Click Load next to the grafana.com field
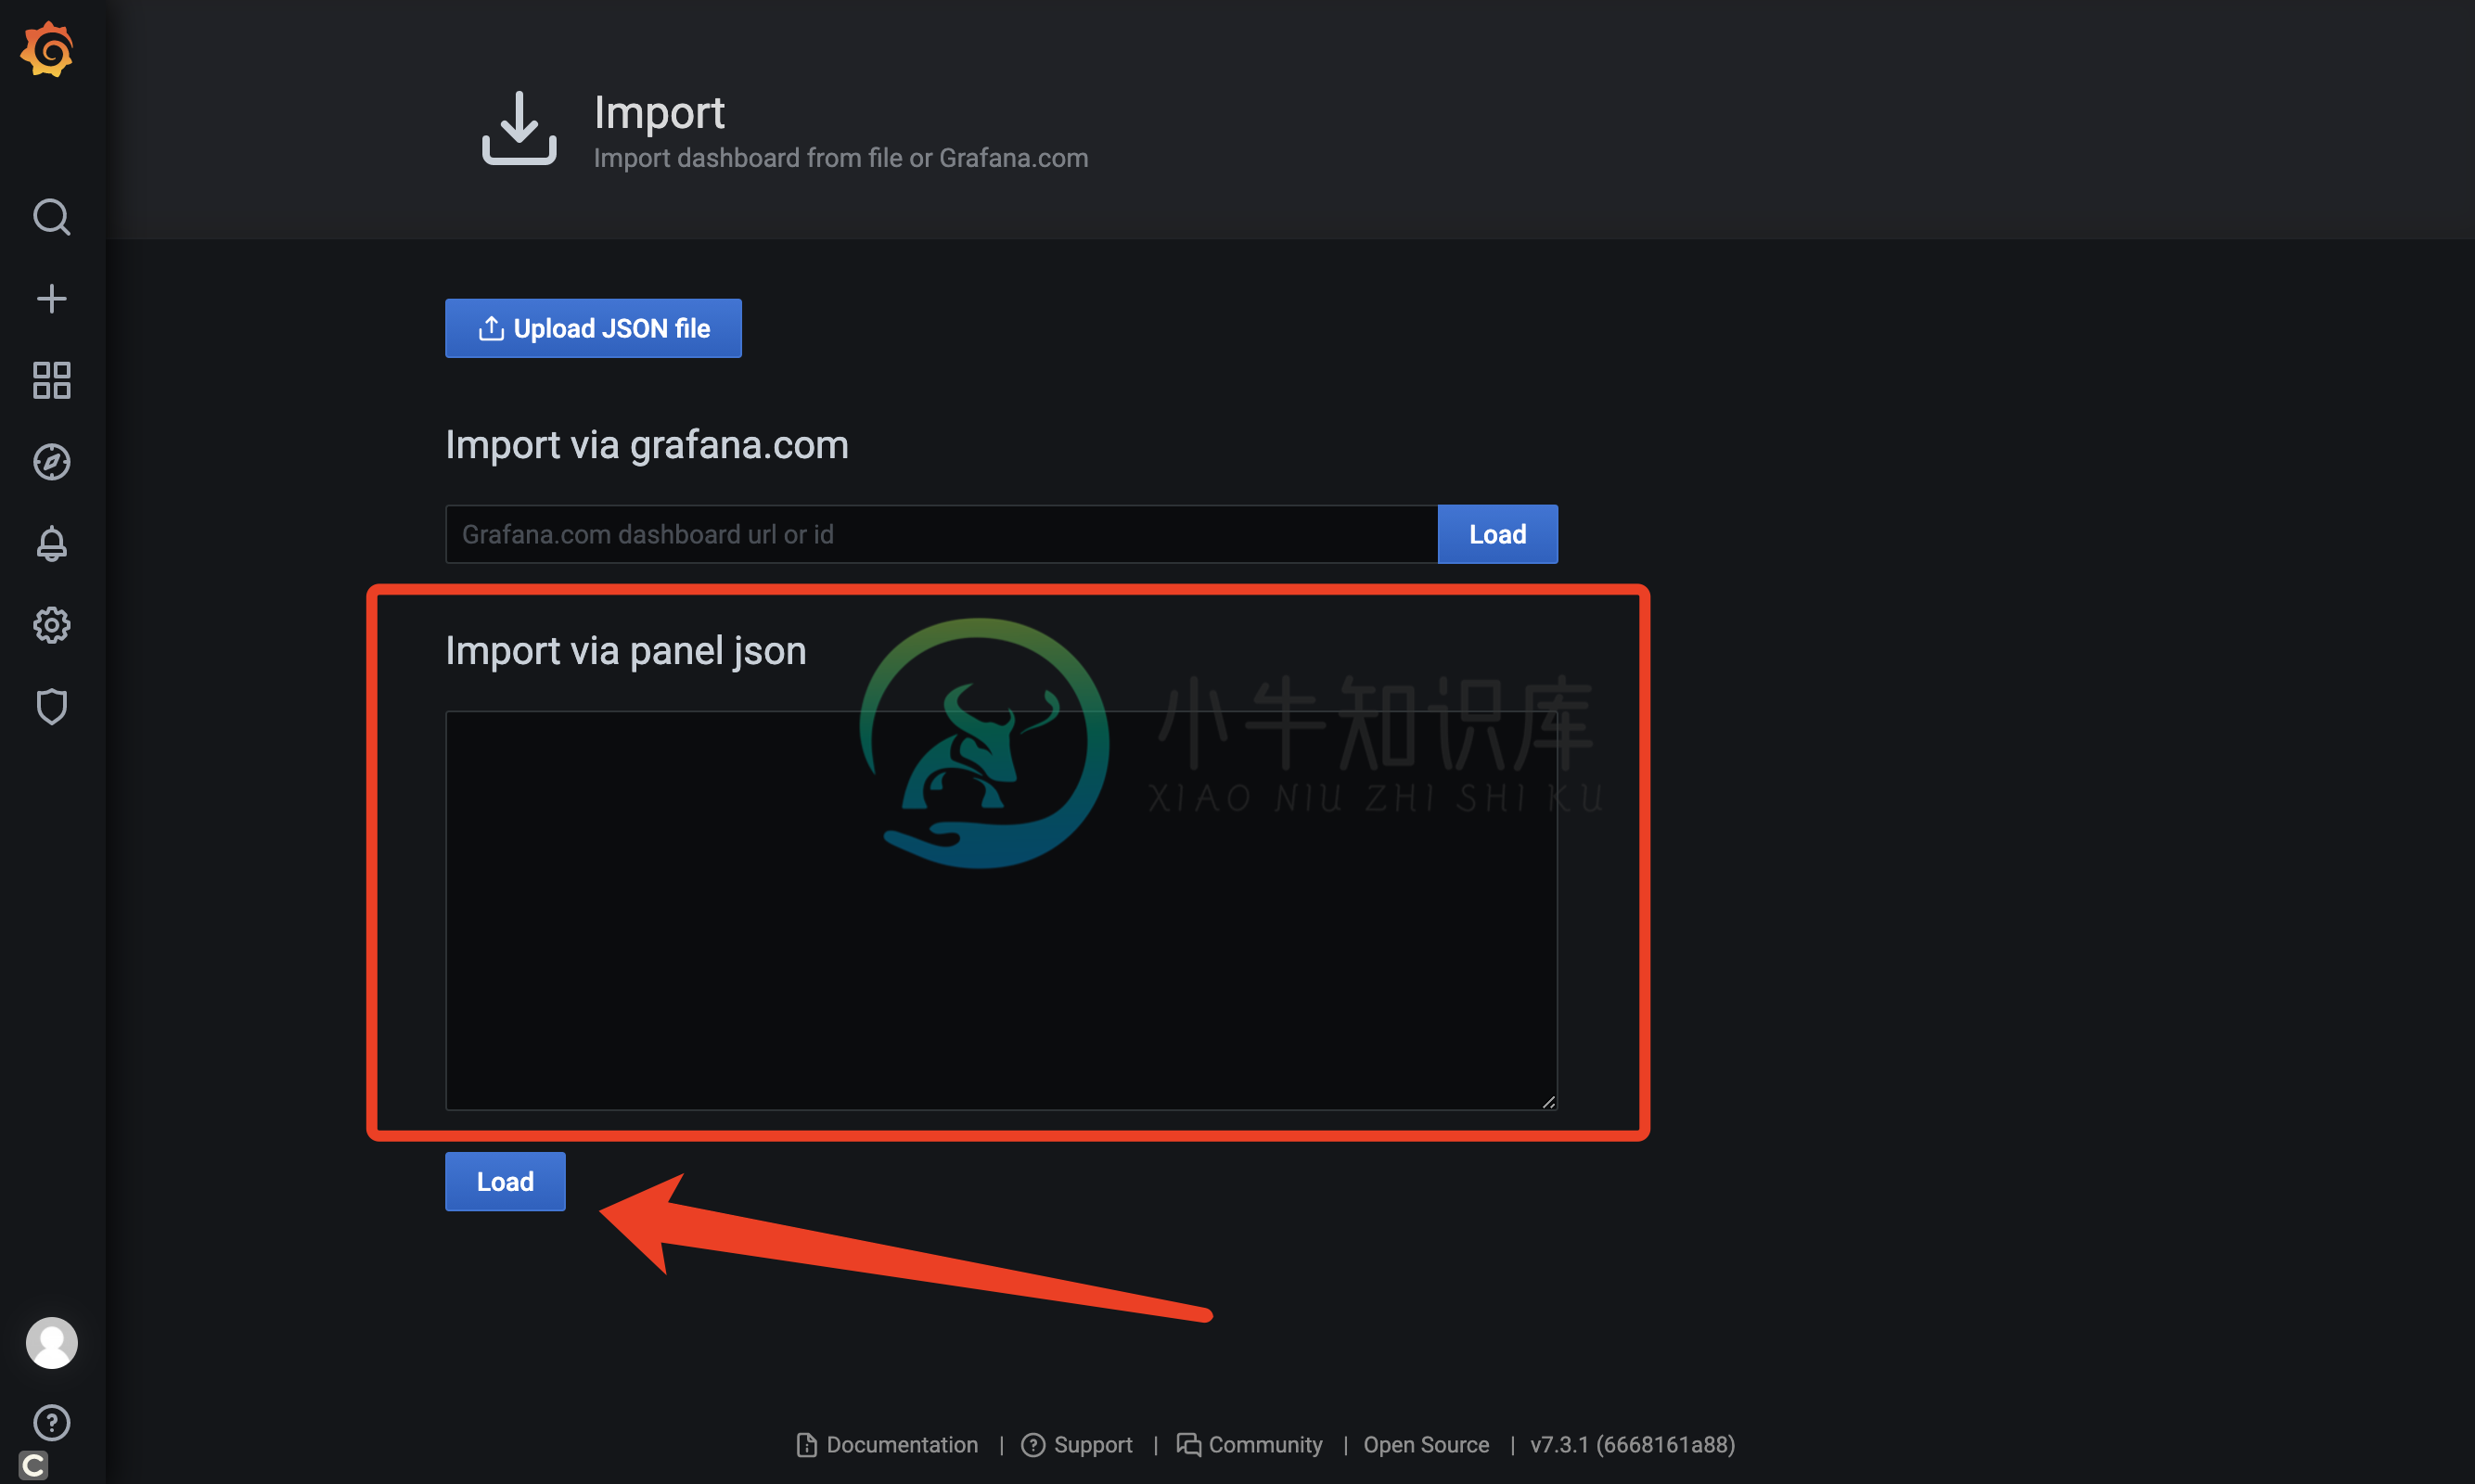The width and height of the screenshot is (2475, 1484). (x=1497, y=534)
